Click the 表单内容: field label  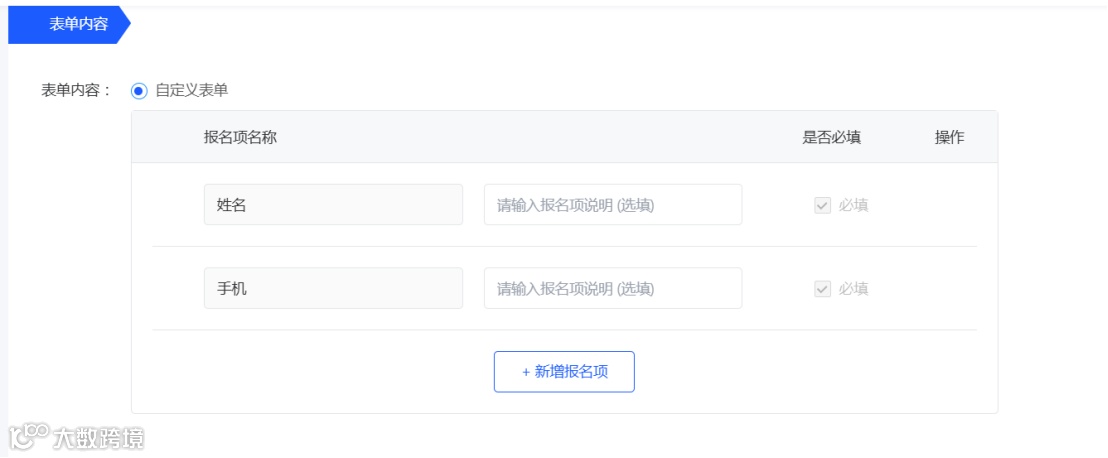click(x=76, y=90)
